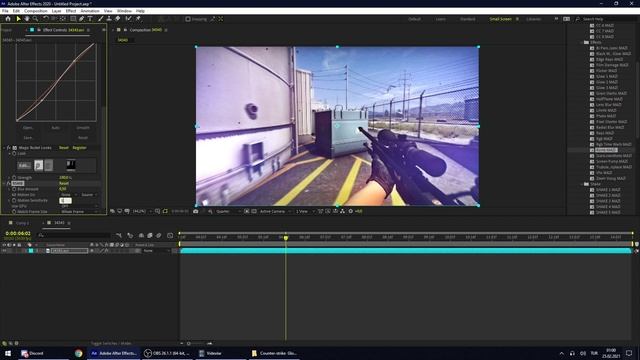Select the Zoom magnifier tool

(36, 19)
